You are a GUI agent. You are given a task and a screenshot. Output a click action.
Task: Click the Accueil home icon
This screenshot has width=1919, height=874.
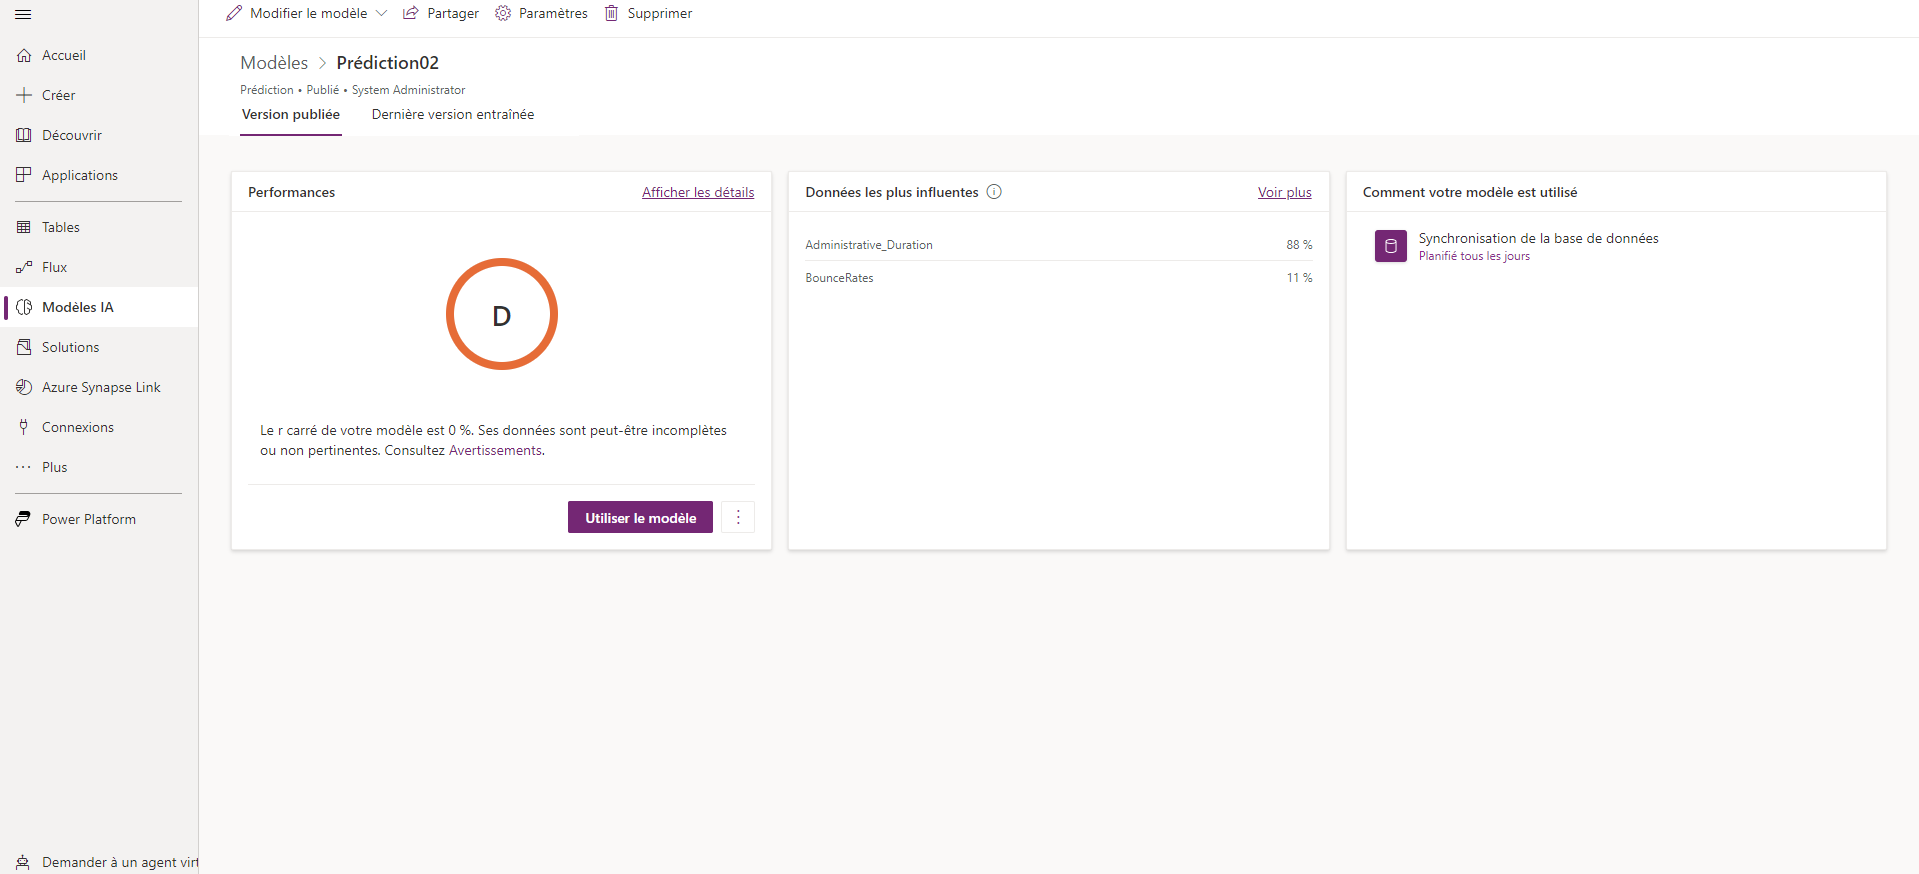pyautogui.click(x=24, y=55)
